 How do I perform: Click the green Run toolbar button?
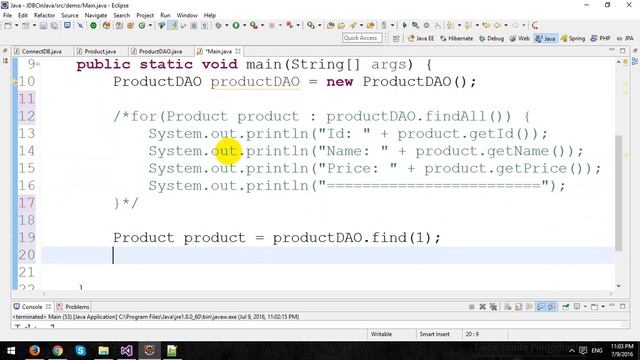(236, 25)
